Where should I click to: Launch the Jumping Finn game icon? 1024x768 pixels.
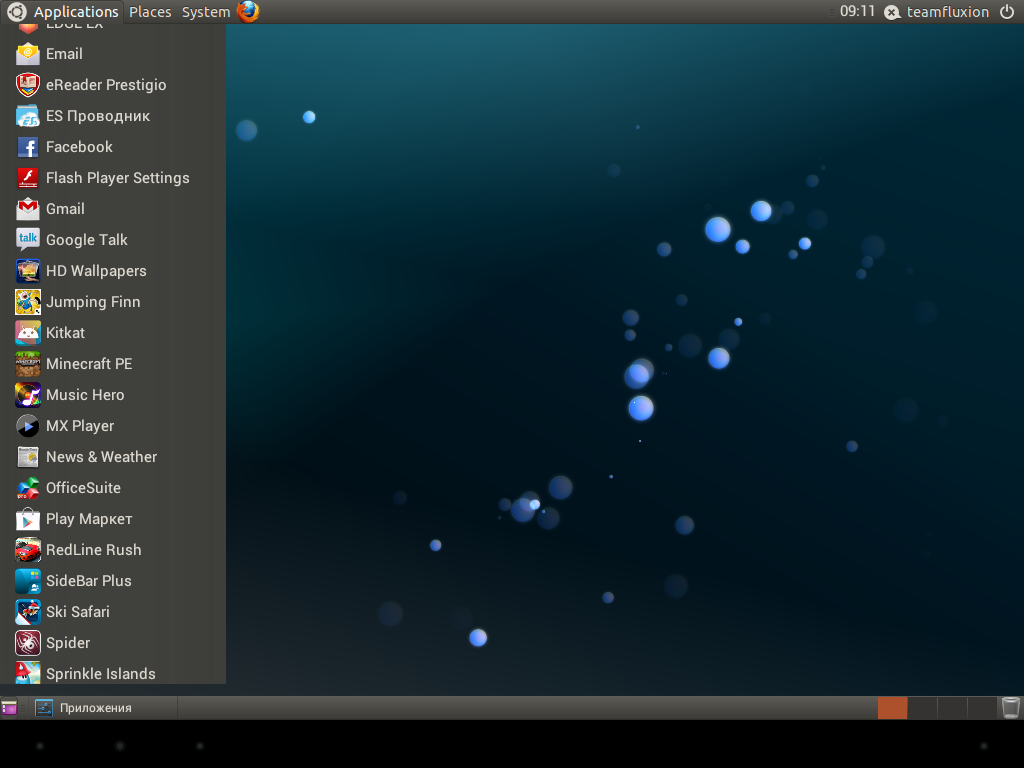point(27,302)
